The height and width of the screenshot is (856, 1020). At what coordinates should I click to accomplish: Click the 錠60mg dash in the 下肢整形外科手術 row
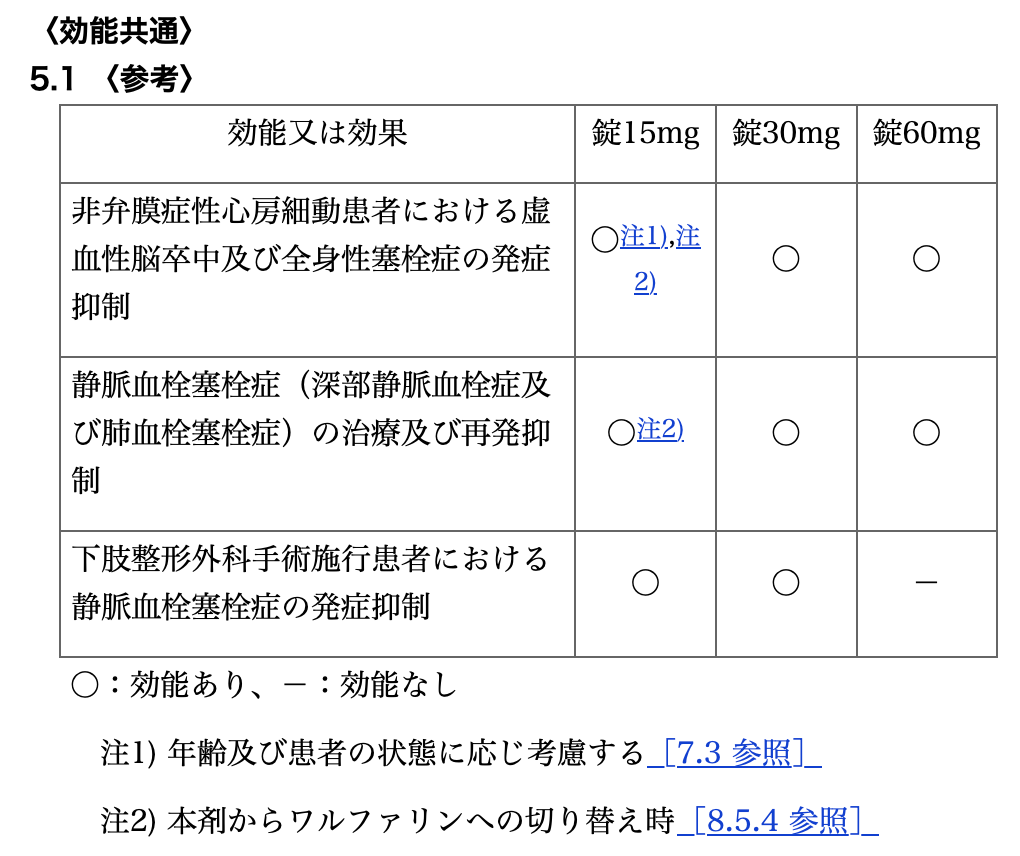pos(926,582)
